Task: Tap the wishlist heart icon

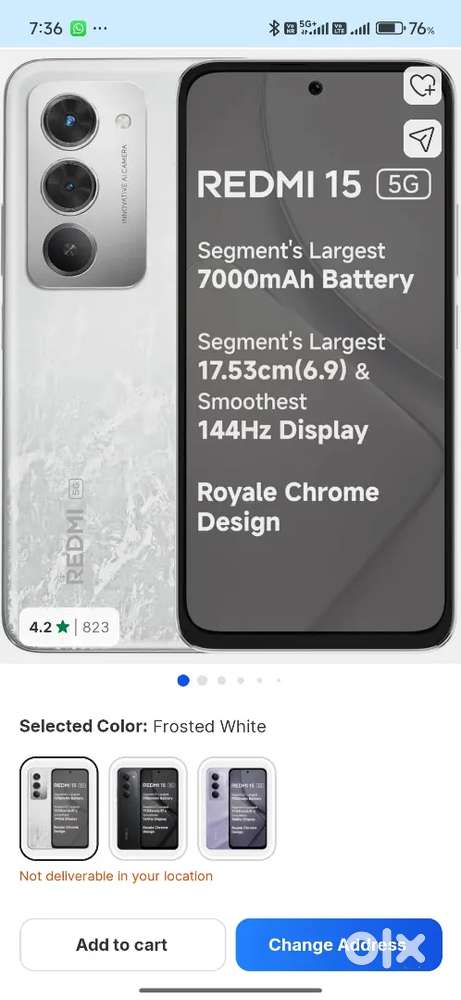Action: (423, 85)
